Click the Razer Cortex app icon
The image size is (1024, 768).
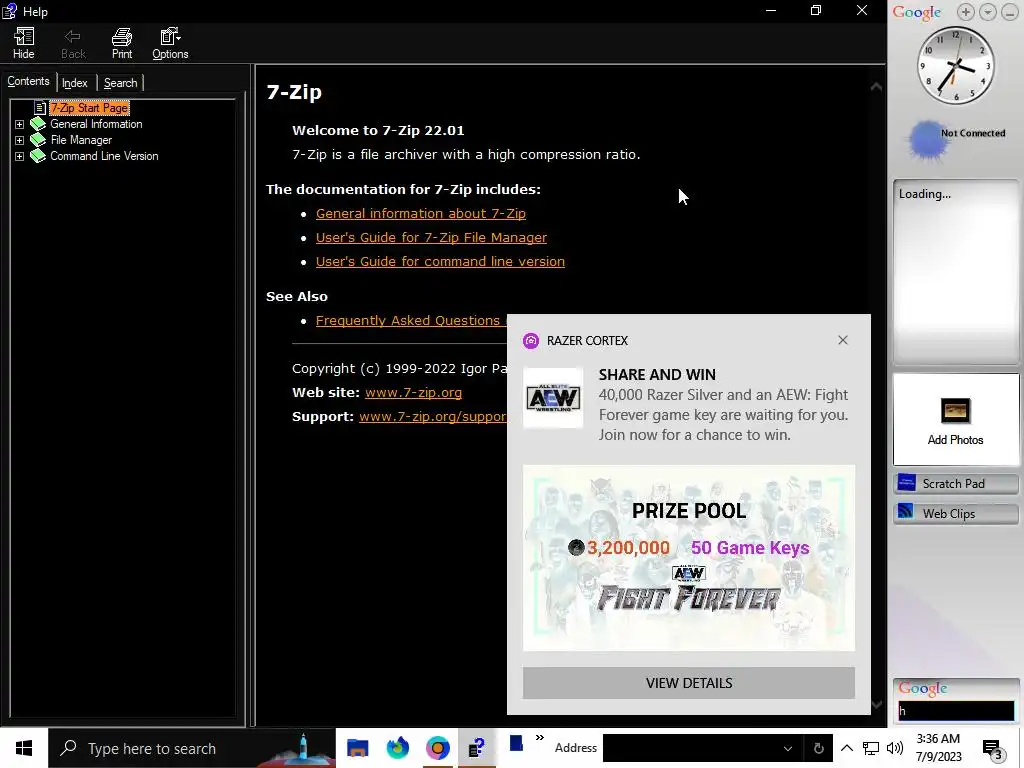tap(531, 341)
